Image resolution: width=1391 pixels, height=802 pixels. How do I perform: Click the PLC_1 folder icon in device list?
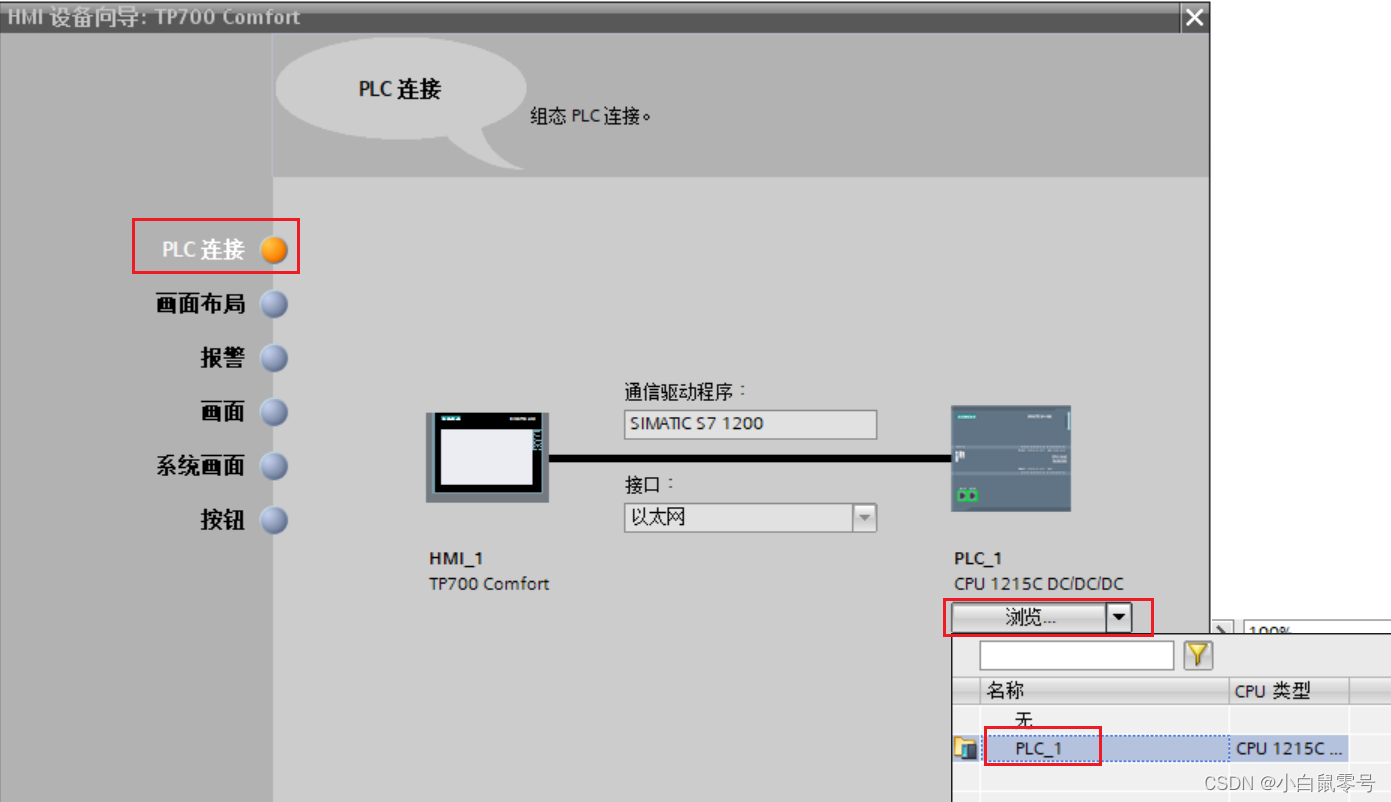[966, 746]
